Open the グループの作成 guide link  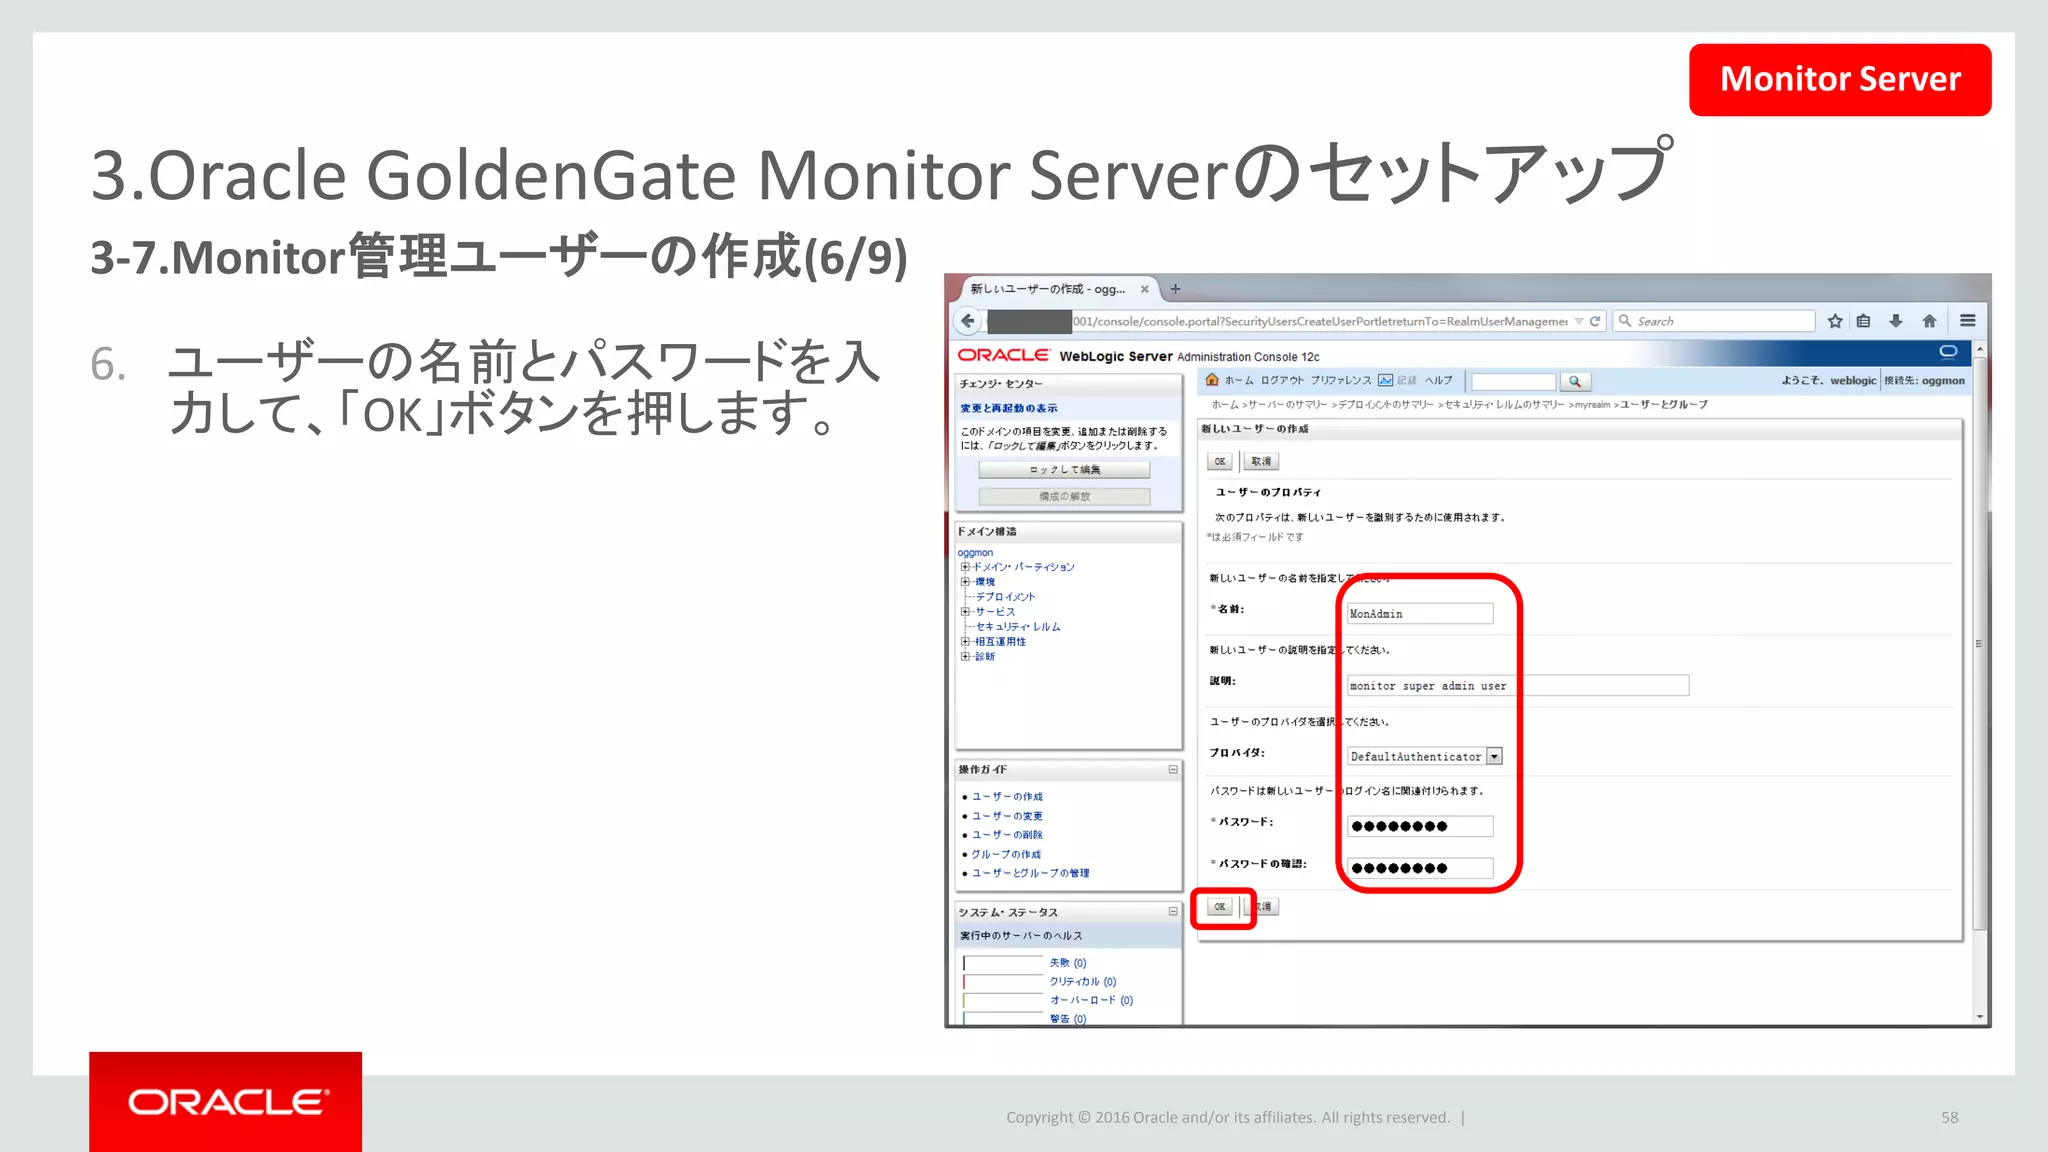click(1006, 855)
